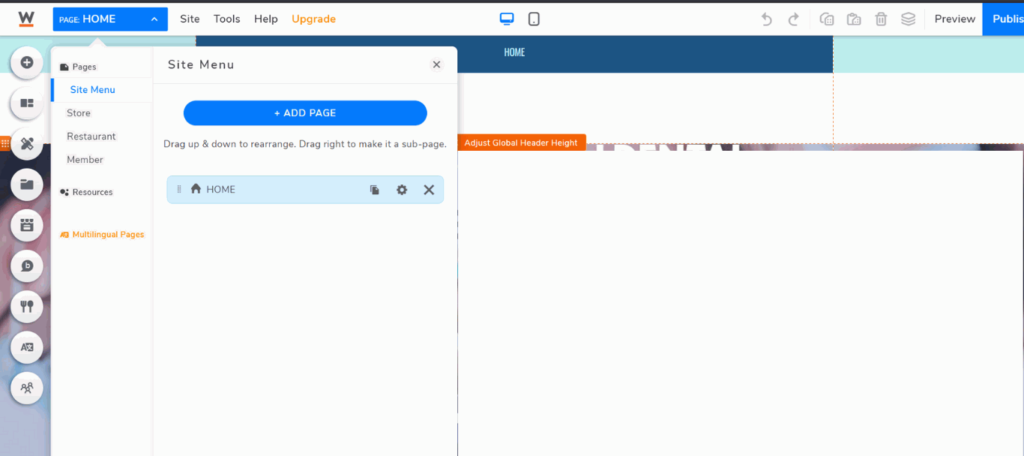Image resolution: width=1024 pixels, height=456 pixels.
Task: Switch to desktop view icon
Action: coord(507,19)
